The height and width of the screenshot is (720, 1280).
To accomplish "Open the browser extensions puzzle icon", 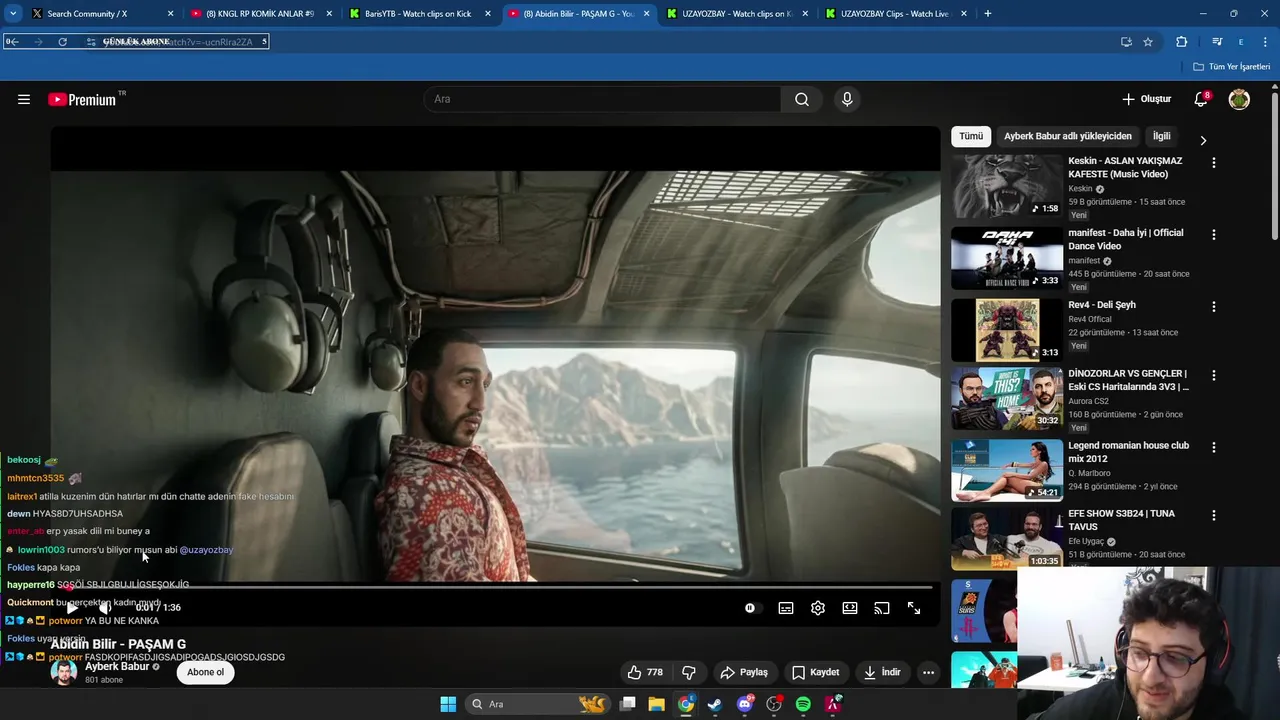I will 1182,42.
